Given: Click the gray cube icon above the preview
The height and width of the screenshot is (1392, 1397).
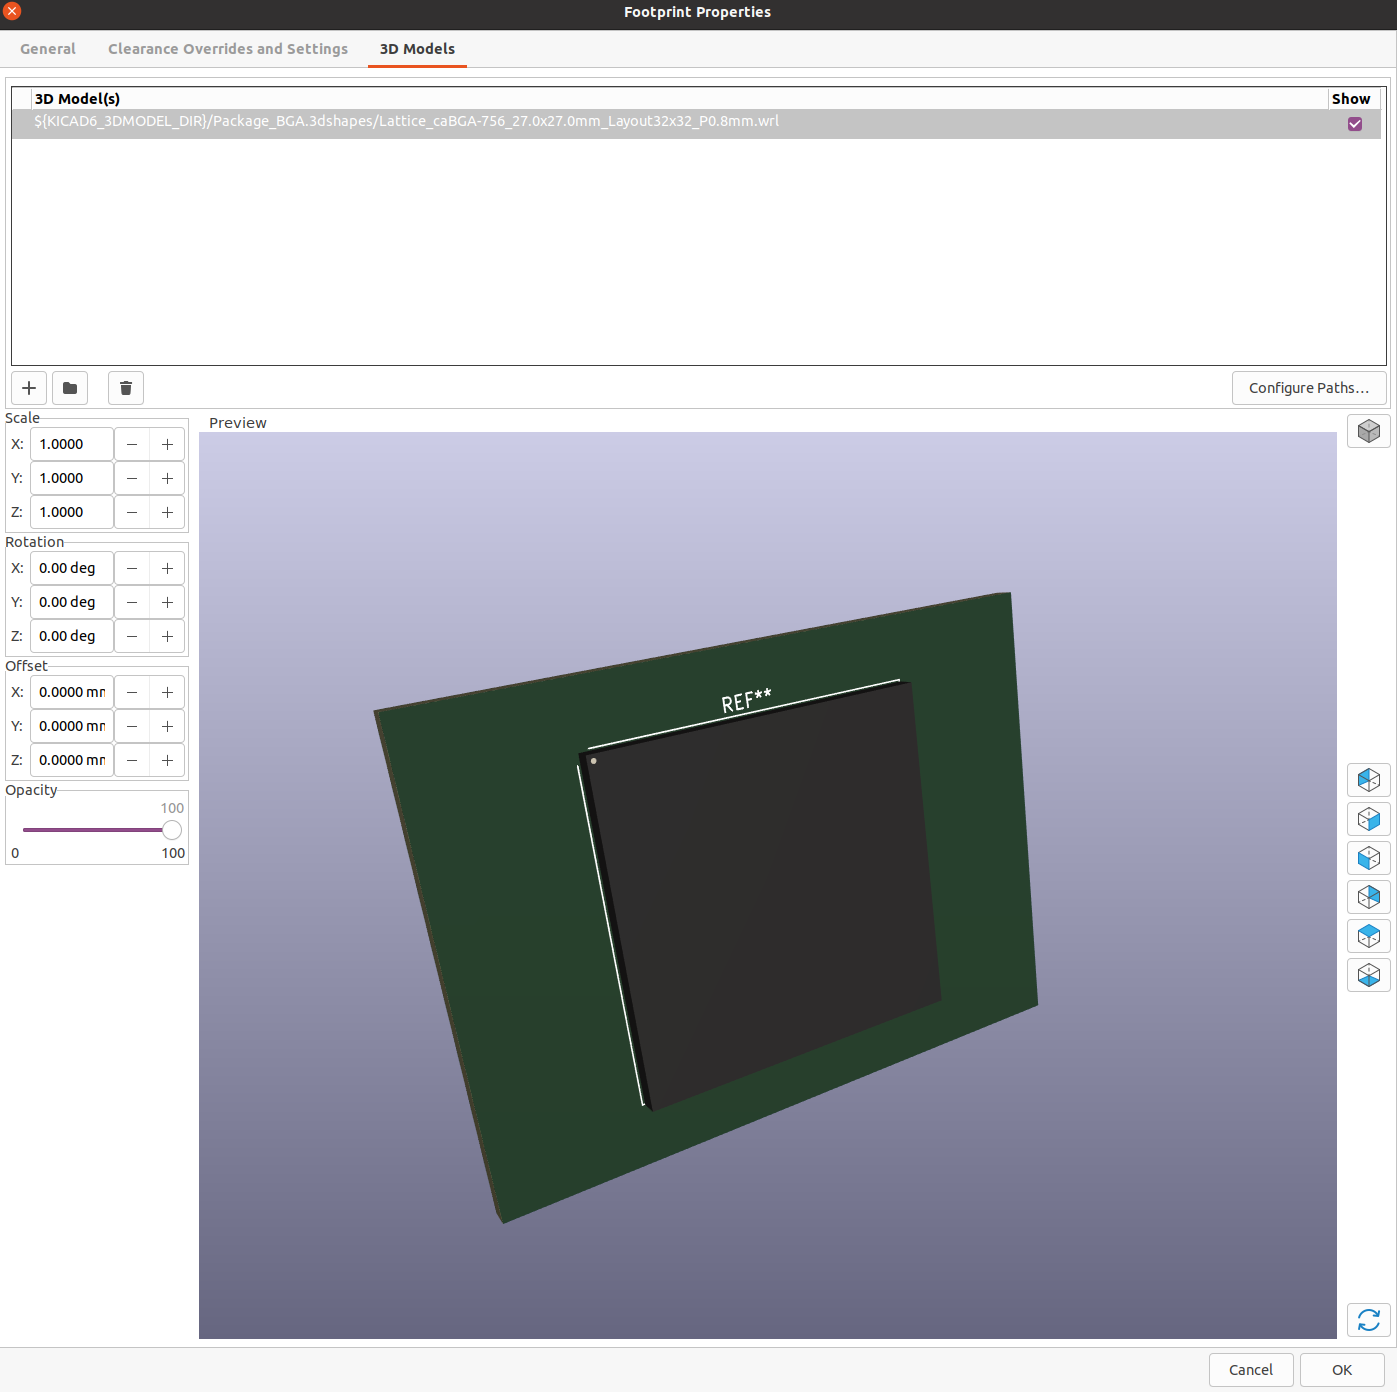Looking at the screenshot, I should coord(1368,431).
